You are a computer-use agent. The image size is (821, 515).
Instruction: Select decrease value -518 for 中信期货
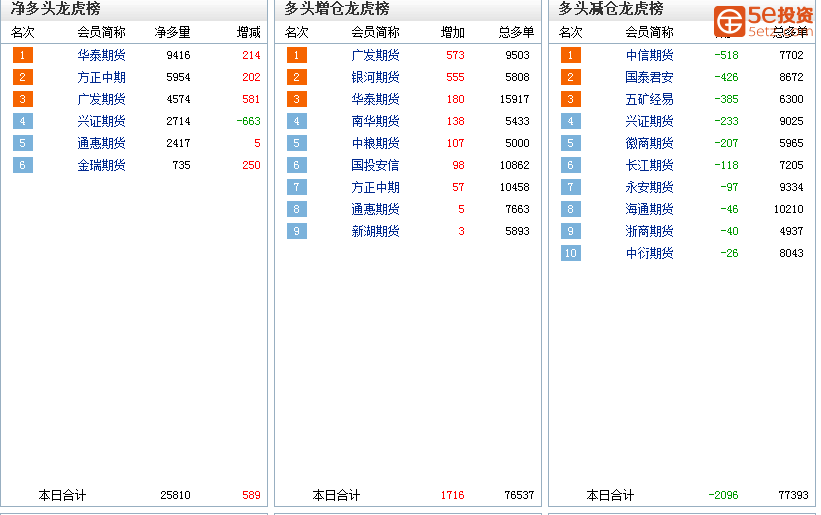point(726,55)
